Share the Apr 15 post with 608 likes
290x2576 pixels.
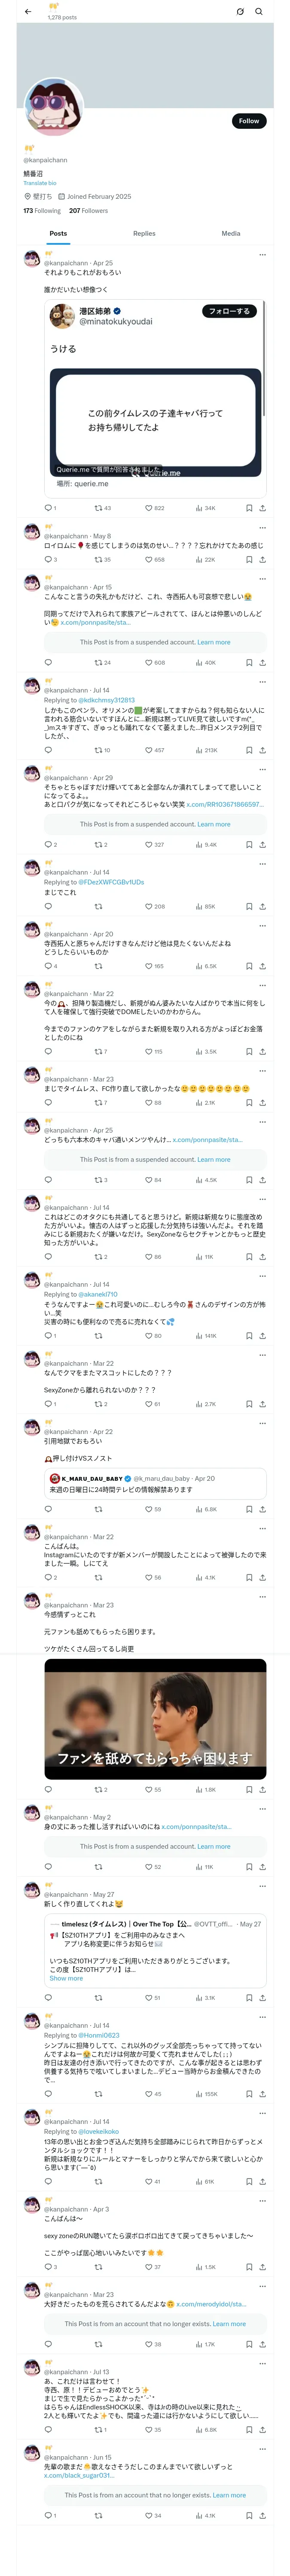pos(262,663)
